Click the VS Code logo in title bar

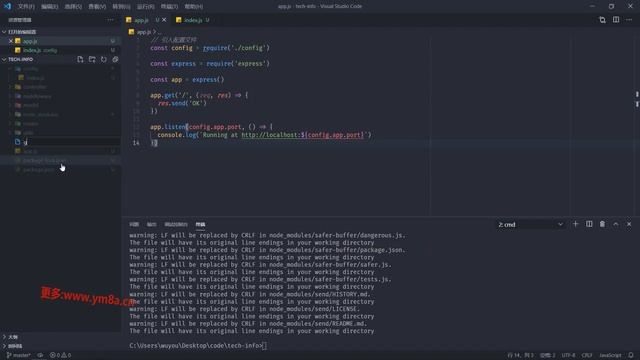click(7, 6)
